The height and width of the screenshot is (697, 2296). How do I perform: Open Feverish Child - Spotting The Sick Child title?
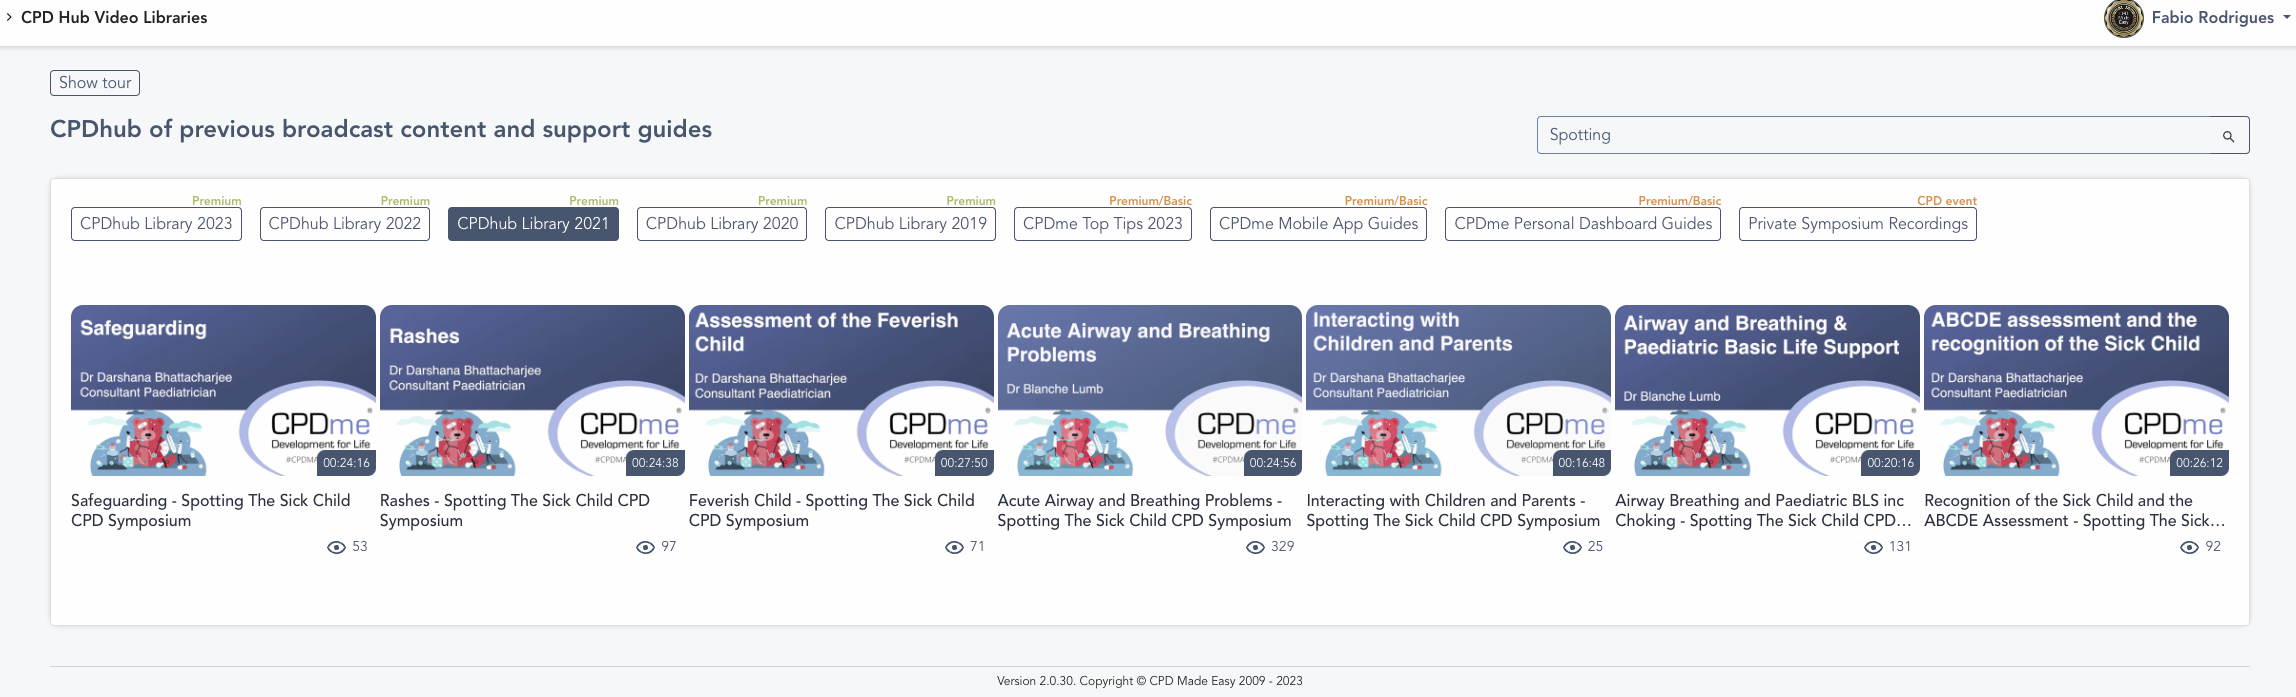point(832,510)
